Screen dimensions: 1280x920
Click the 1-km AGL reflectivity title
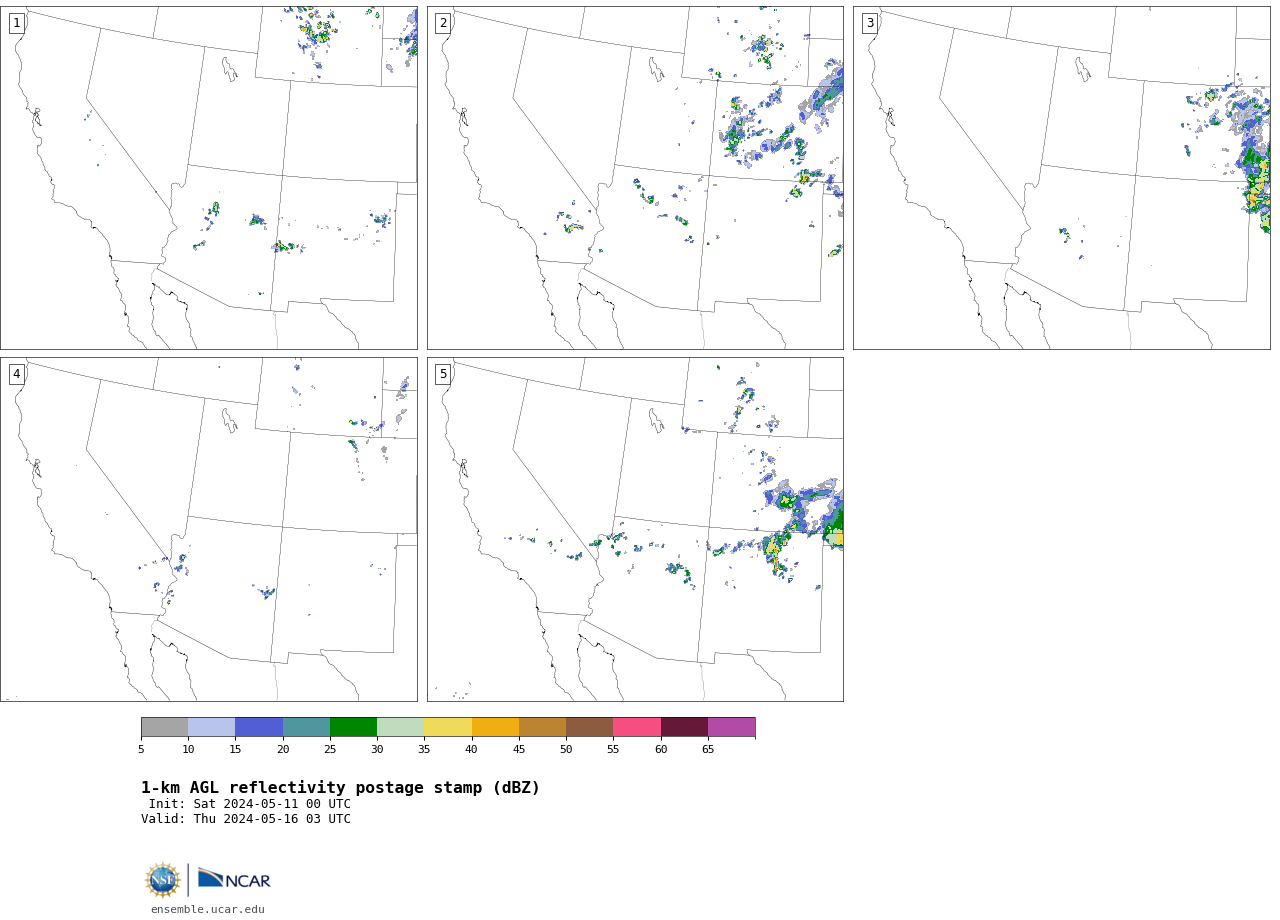click(340, 788)
